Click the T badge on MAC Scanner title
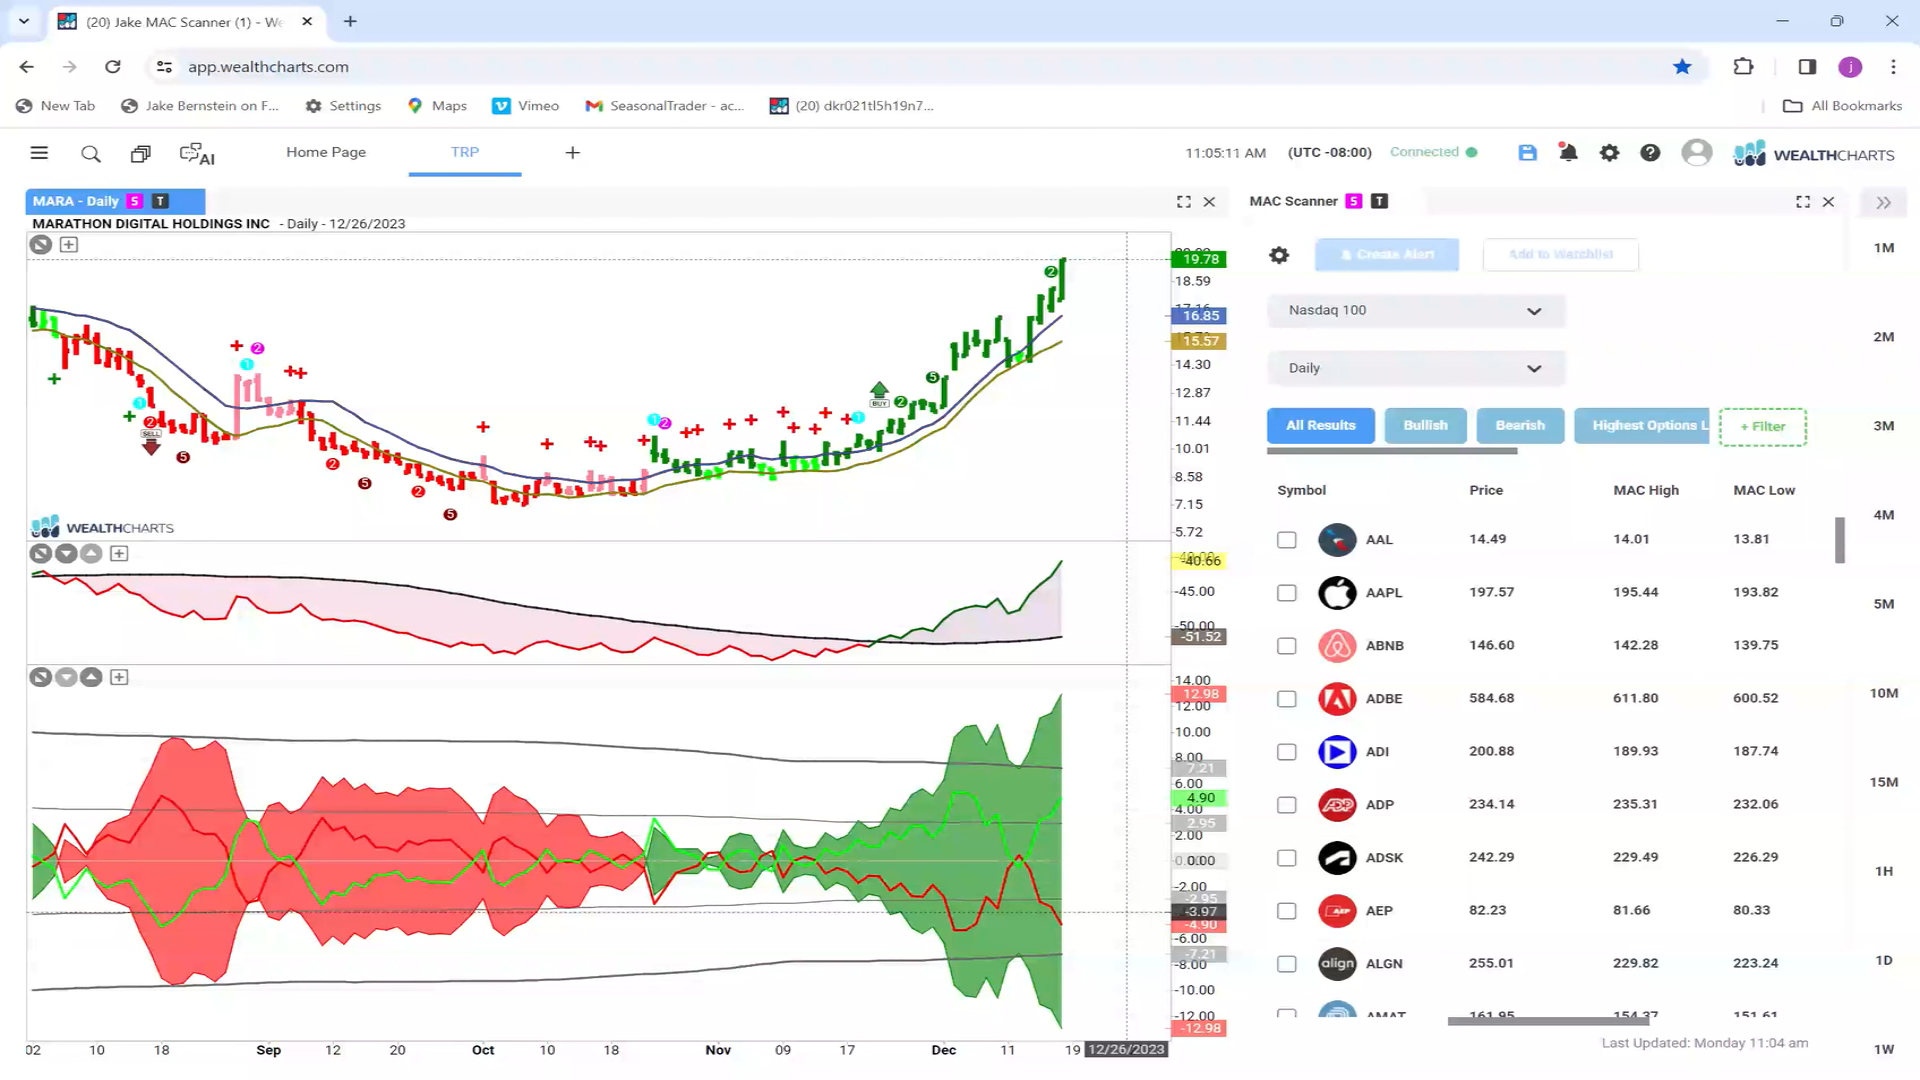1920x1080 pixels. pos(1379,201)
